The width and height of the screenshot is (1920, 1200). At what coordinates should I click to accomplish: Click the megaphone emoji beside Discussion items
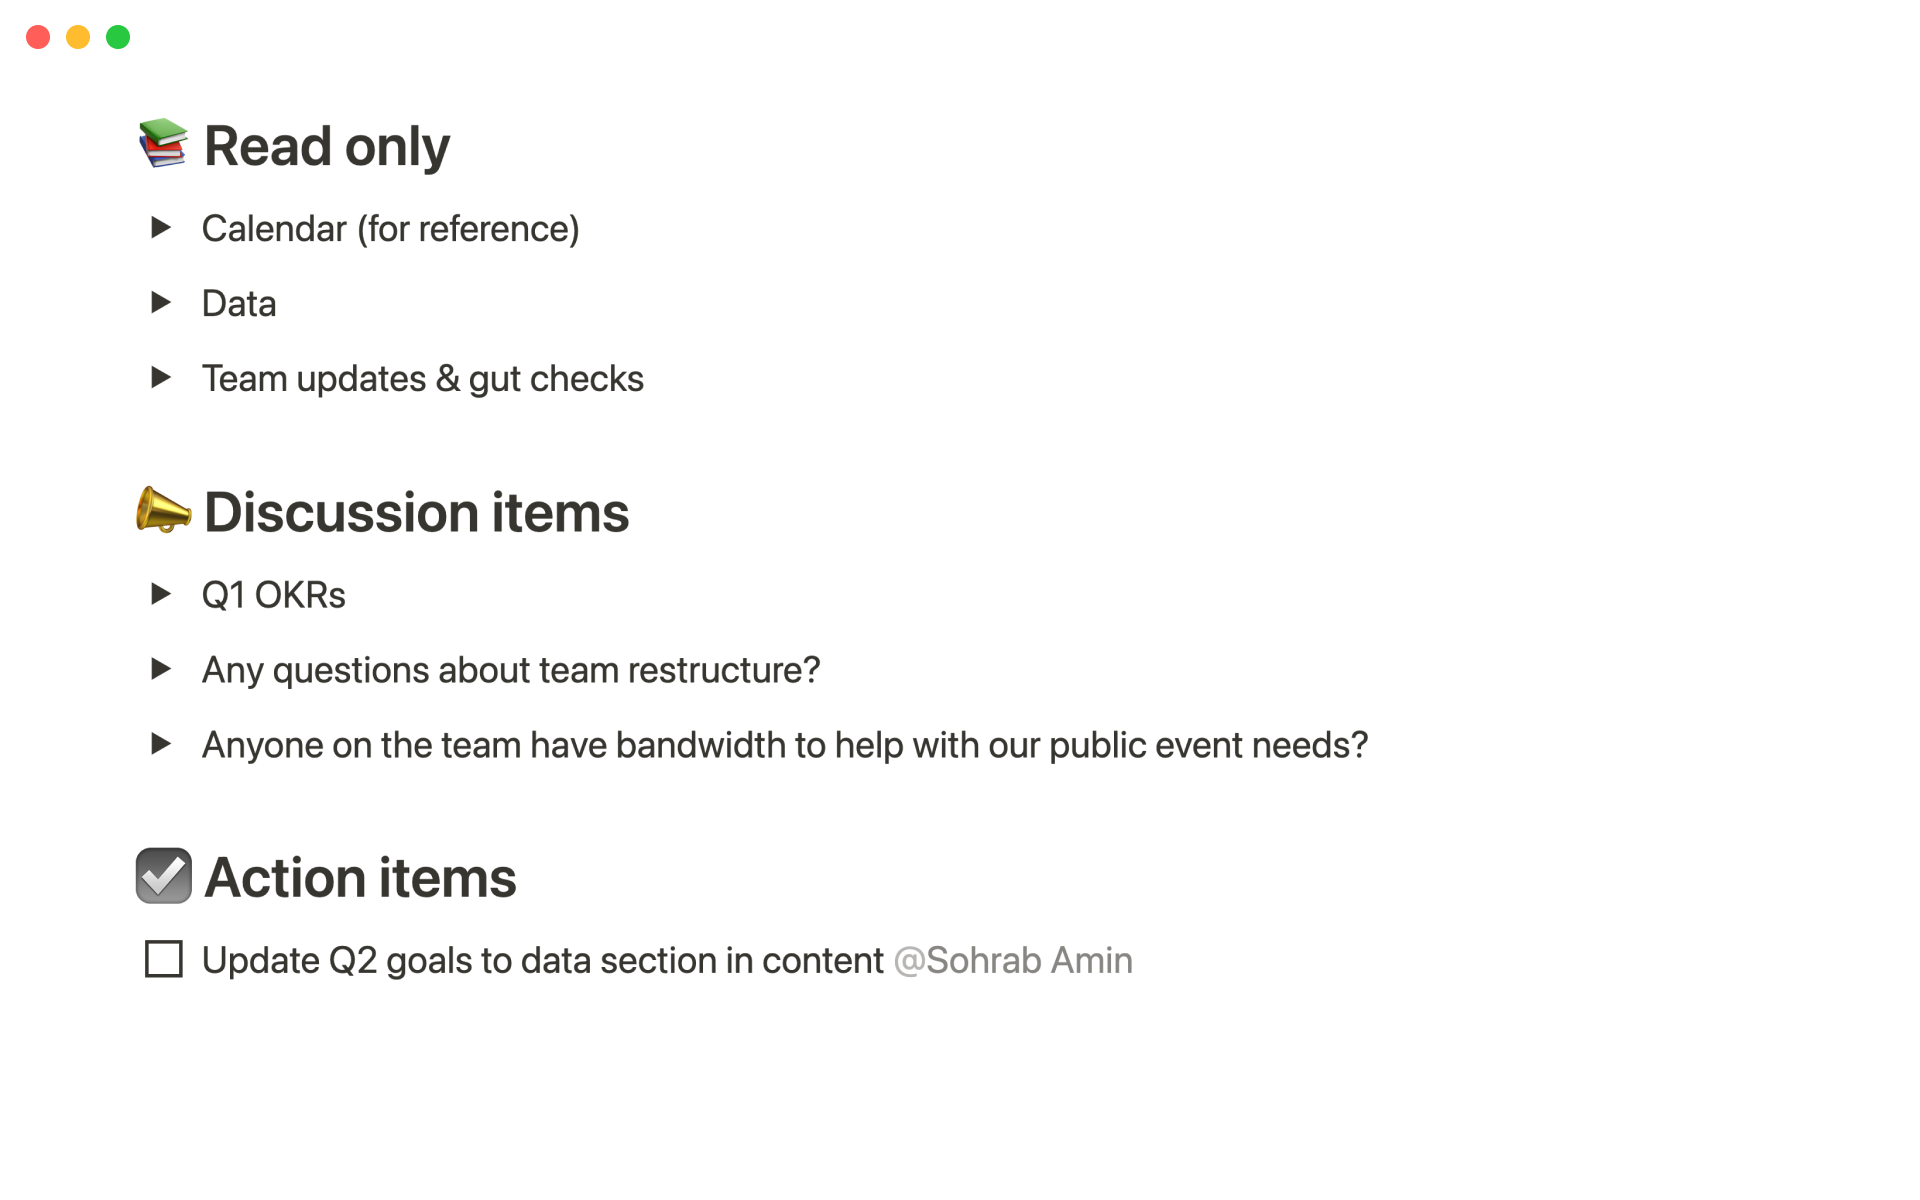[163, 511]
